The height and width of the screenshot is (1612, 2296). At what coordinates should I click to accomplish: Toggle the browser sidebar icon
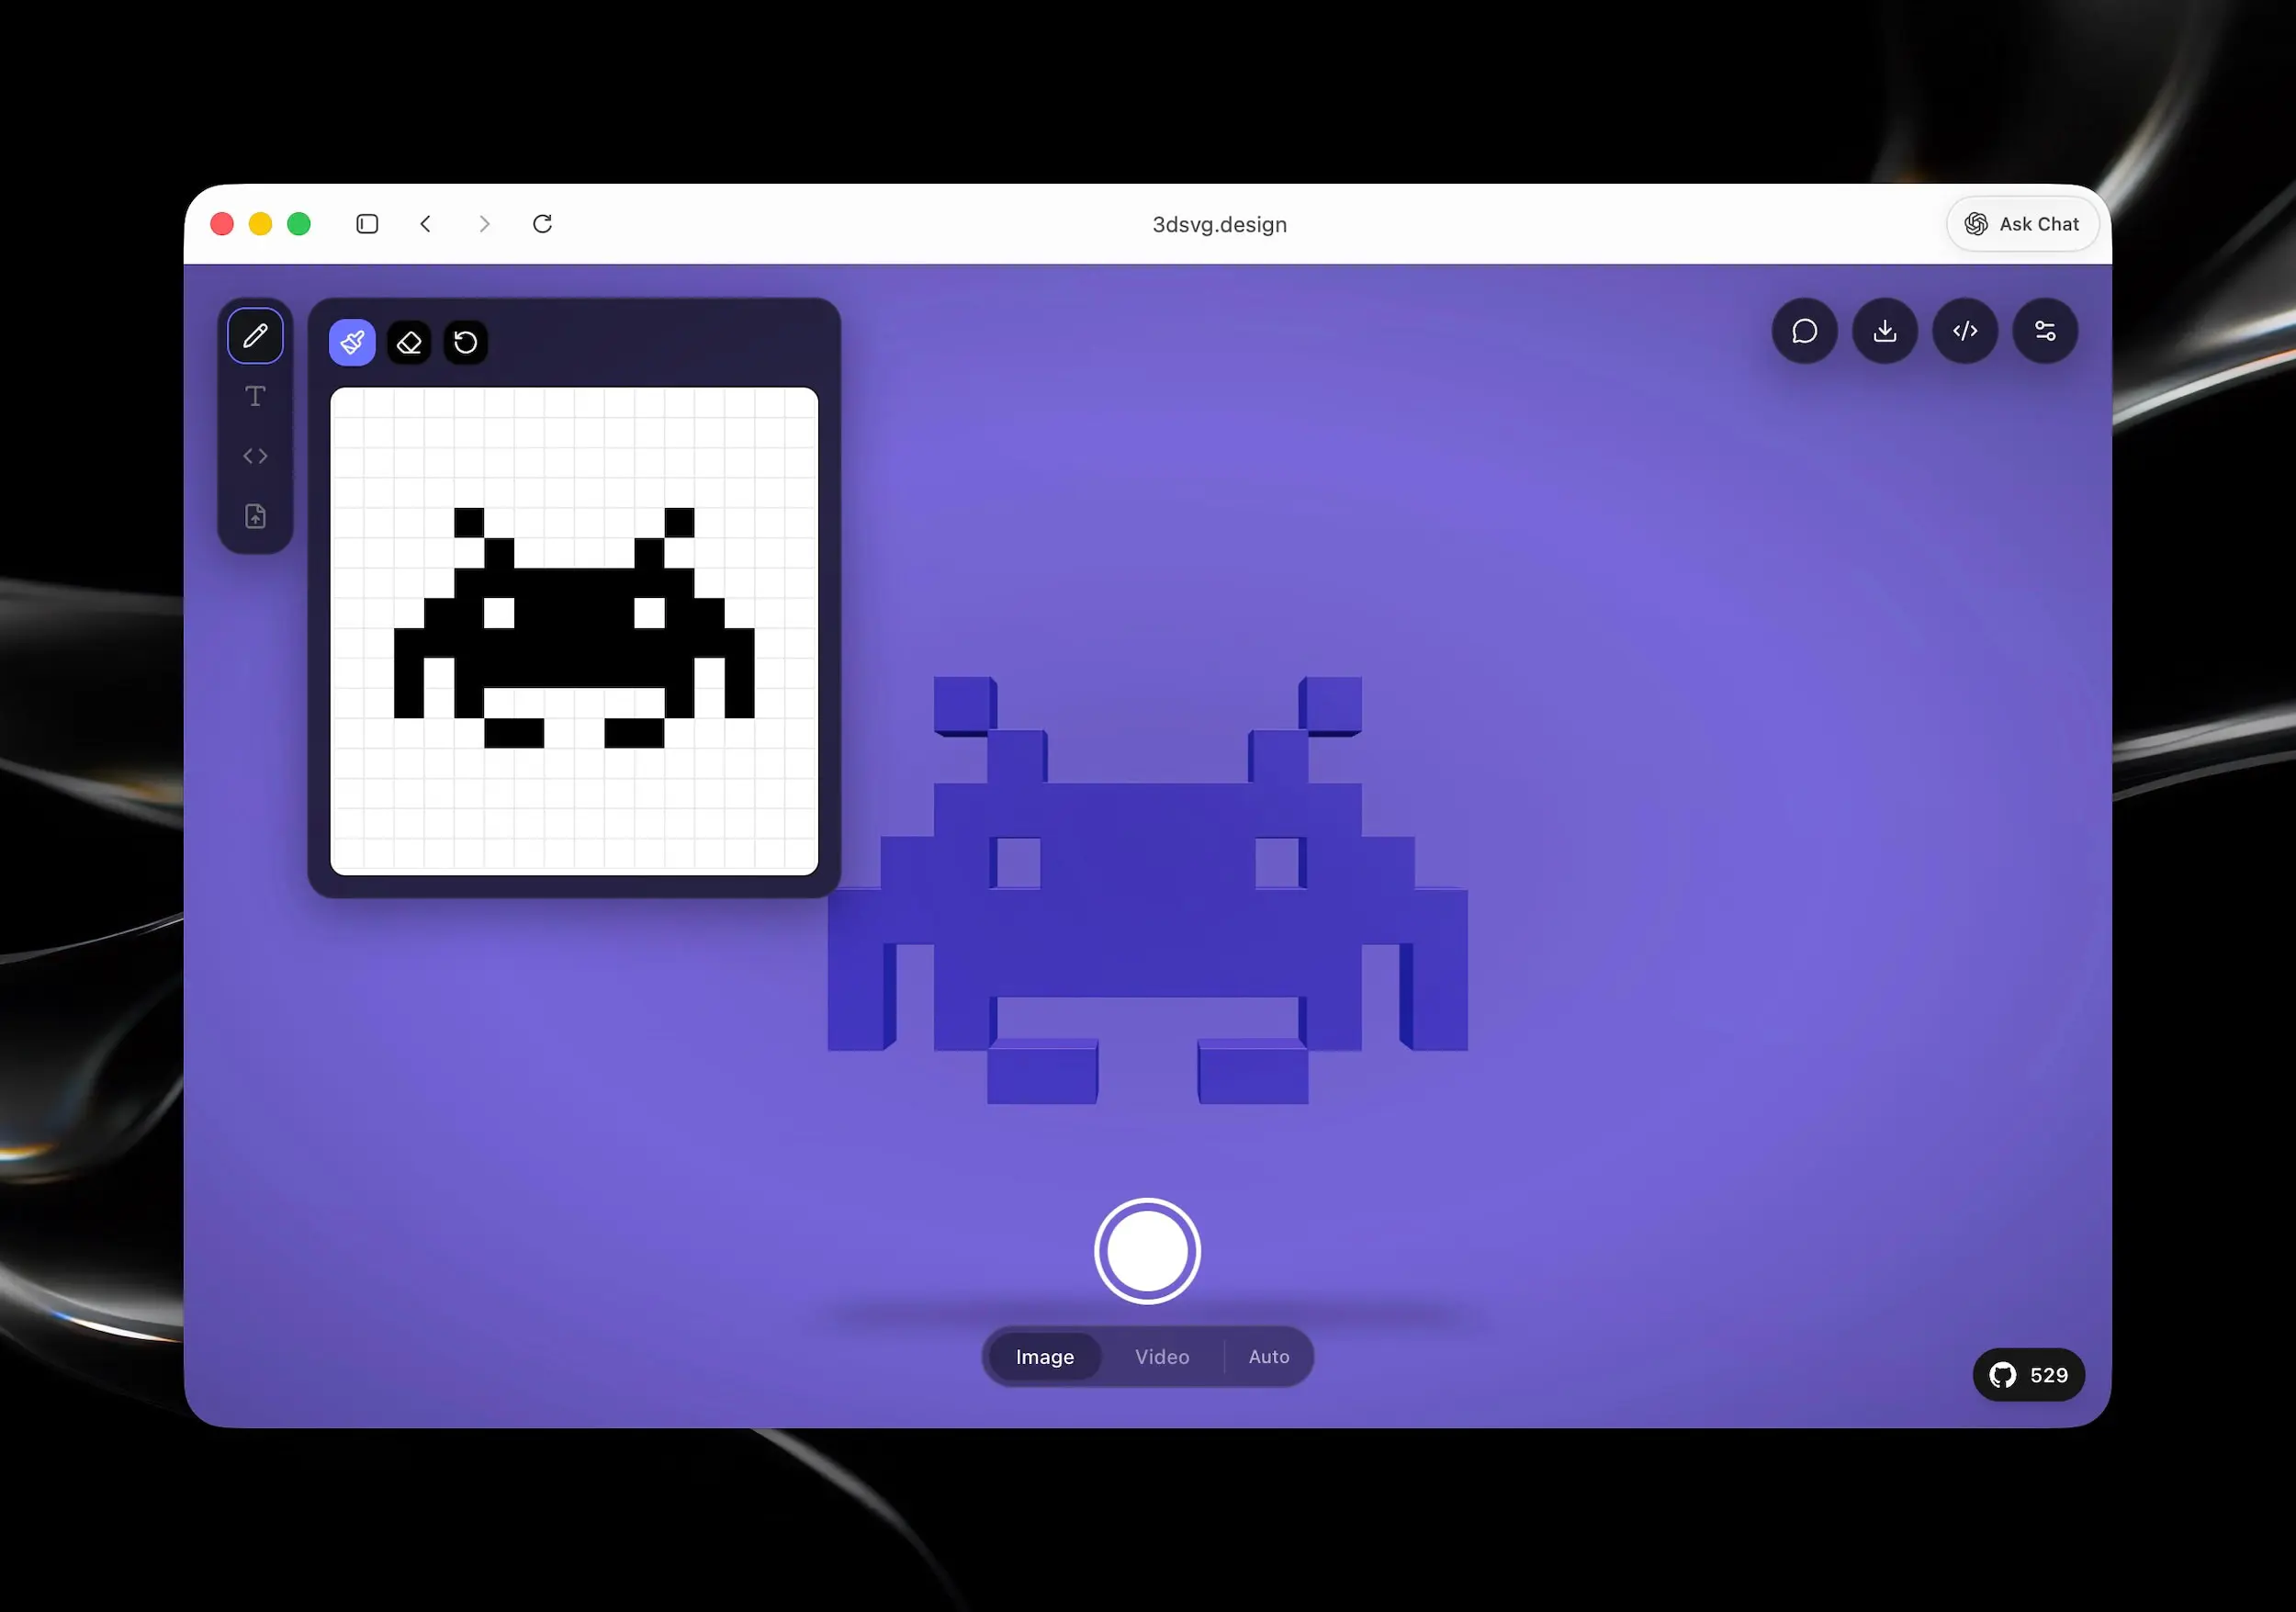367,224
